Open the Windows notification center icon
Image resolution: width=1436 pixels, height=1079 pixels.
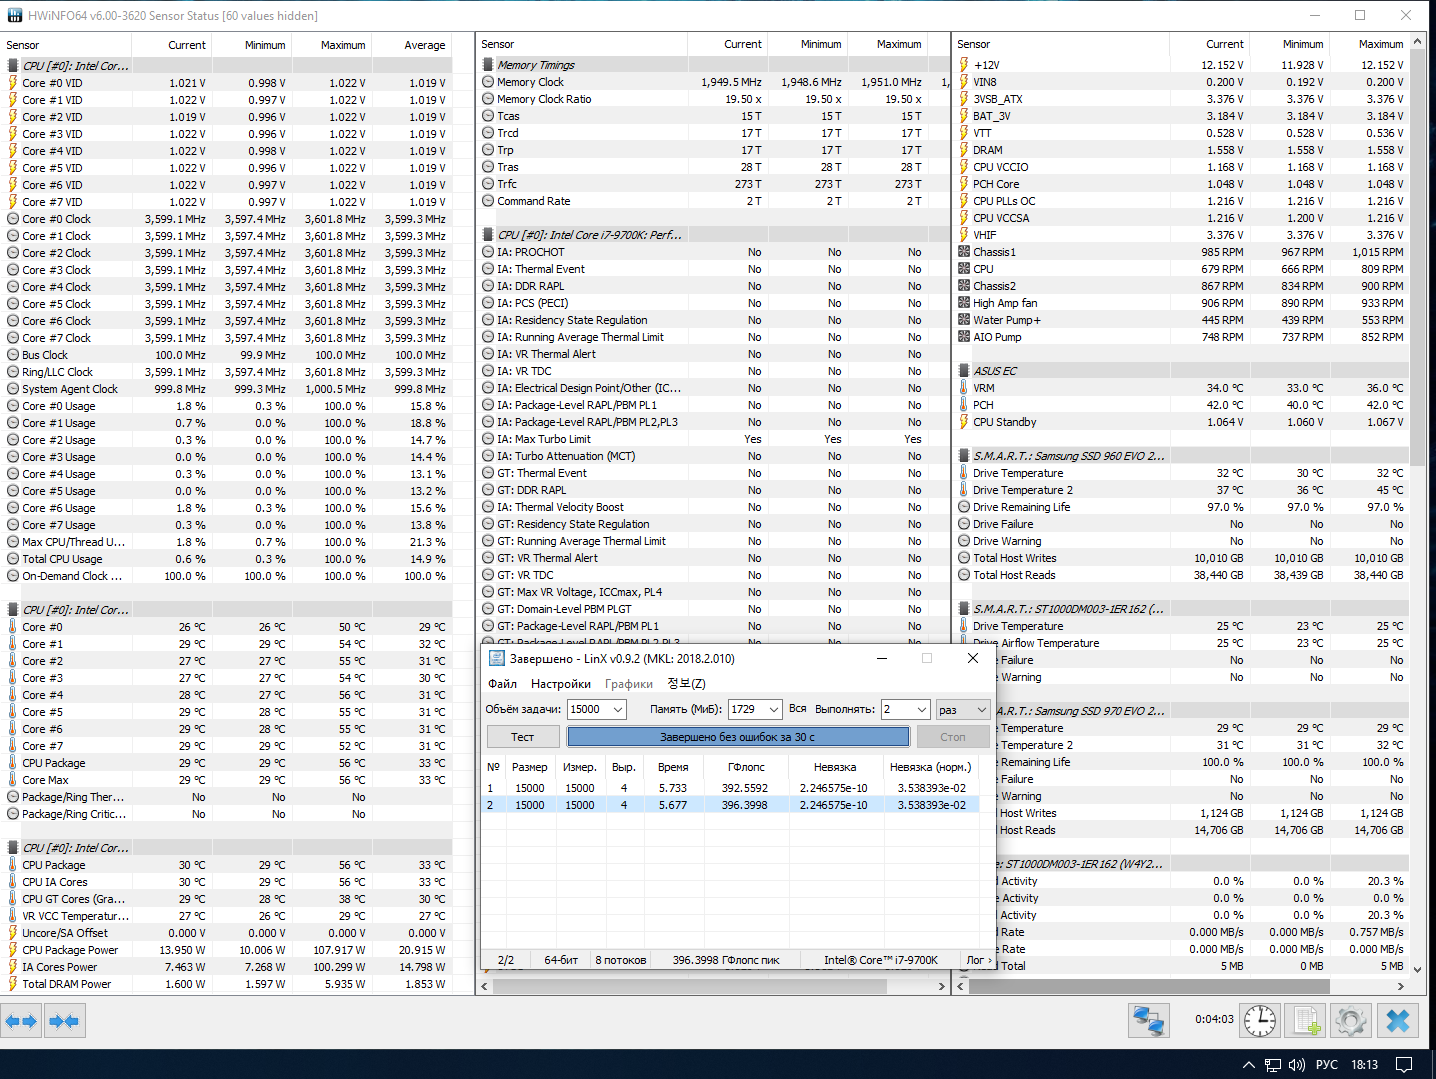tap(1404, 1065)
